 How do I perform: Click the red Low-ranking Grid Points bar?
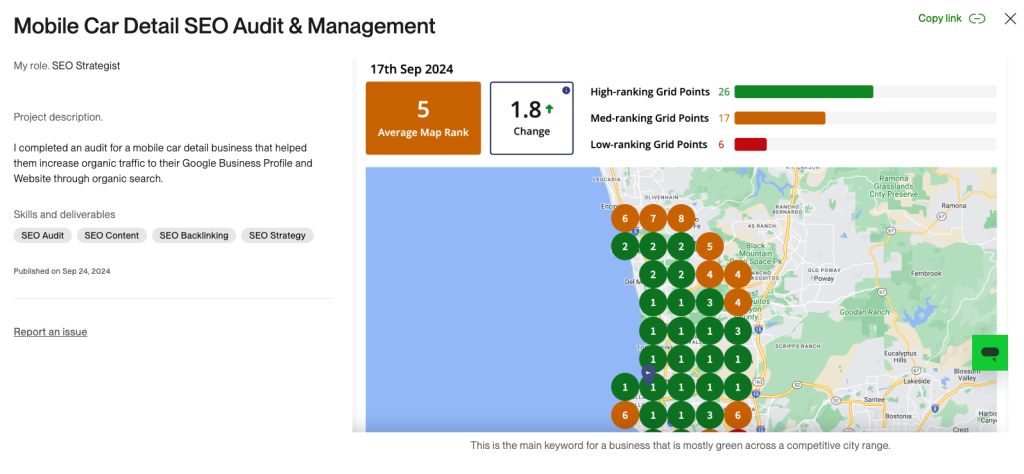pyautogui.click(x=750, y=144)
